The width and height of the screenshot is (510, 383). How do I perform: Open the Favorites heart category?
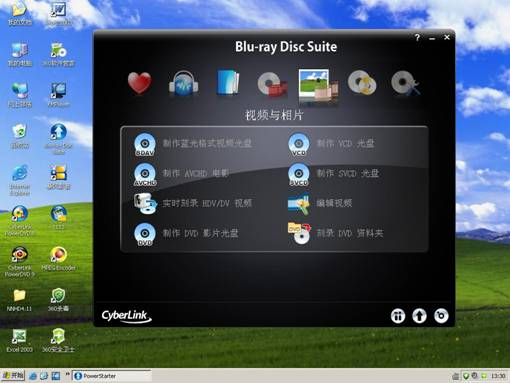[140, 83]
